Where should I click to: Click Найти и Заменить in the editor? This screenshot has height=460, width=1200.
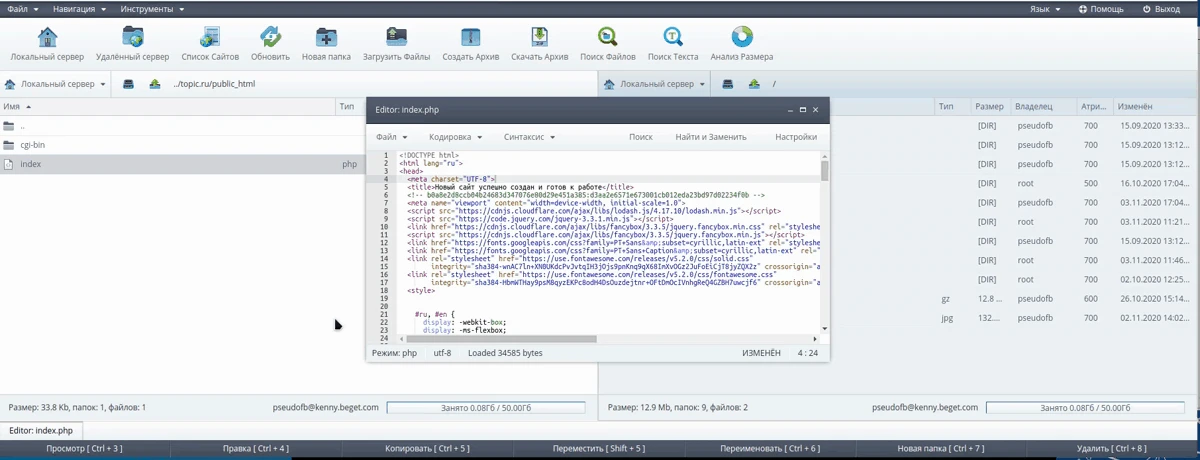tap(710, 137)
